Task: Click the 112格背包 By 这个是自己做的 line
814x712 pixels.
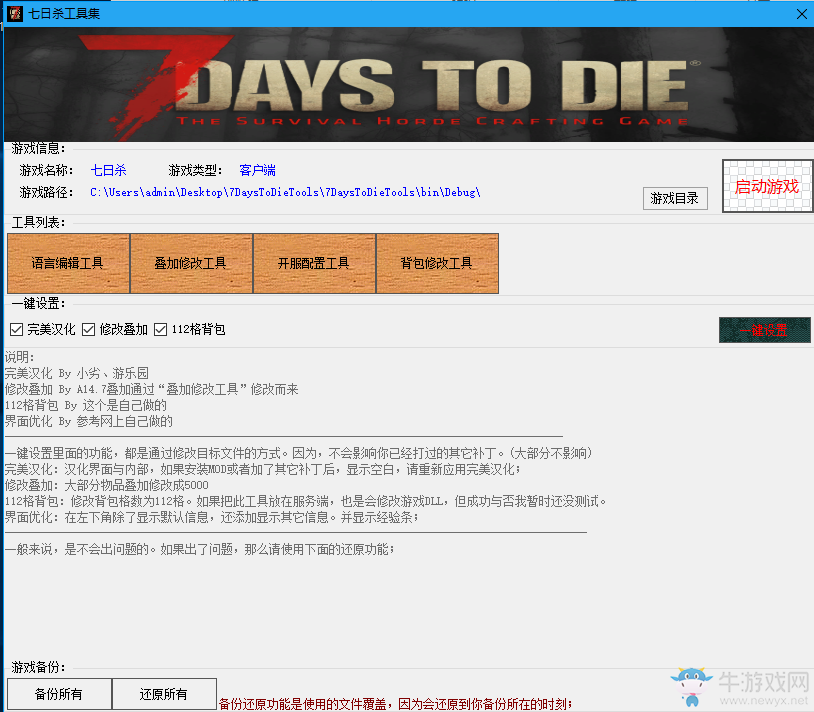Action: [86, 405]
